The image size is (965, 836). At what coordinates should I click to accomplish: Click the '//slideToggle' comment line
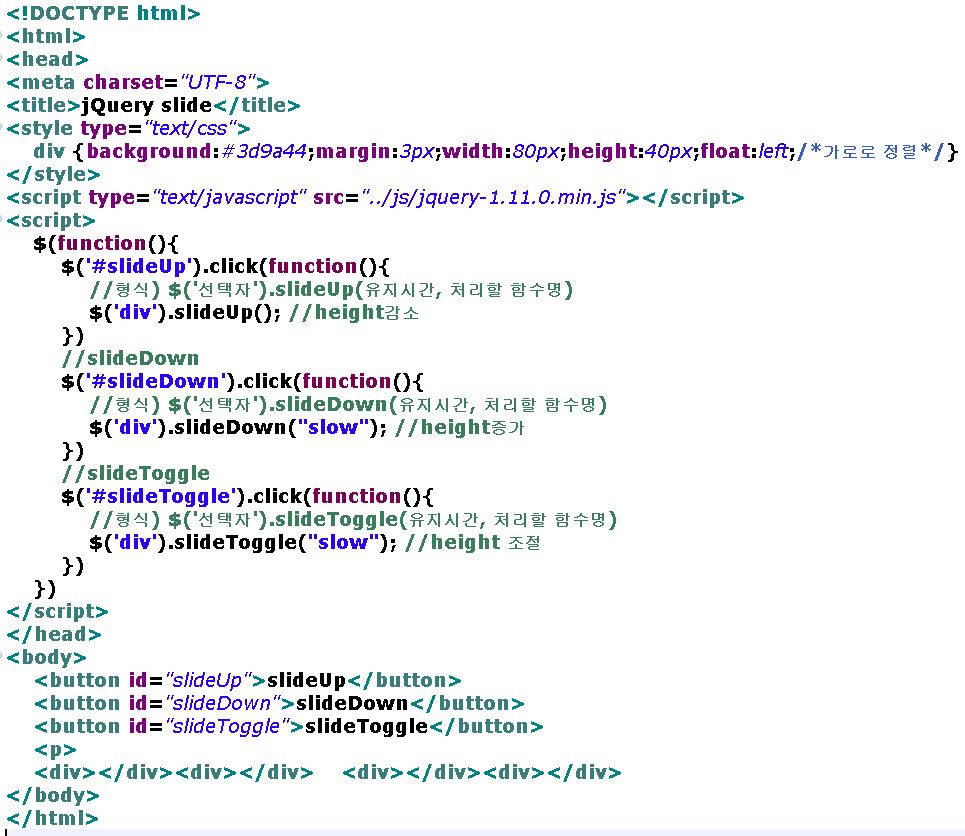[135, 473]
